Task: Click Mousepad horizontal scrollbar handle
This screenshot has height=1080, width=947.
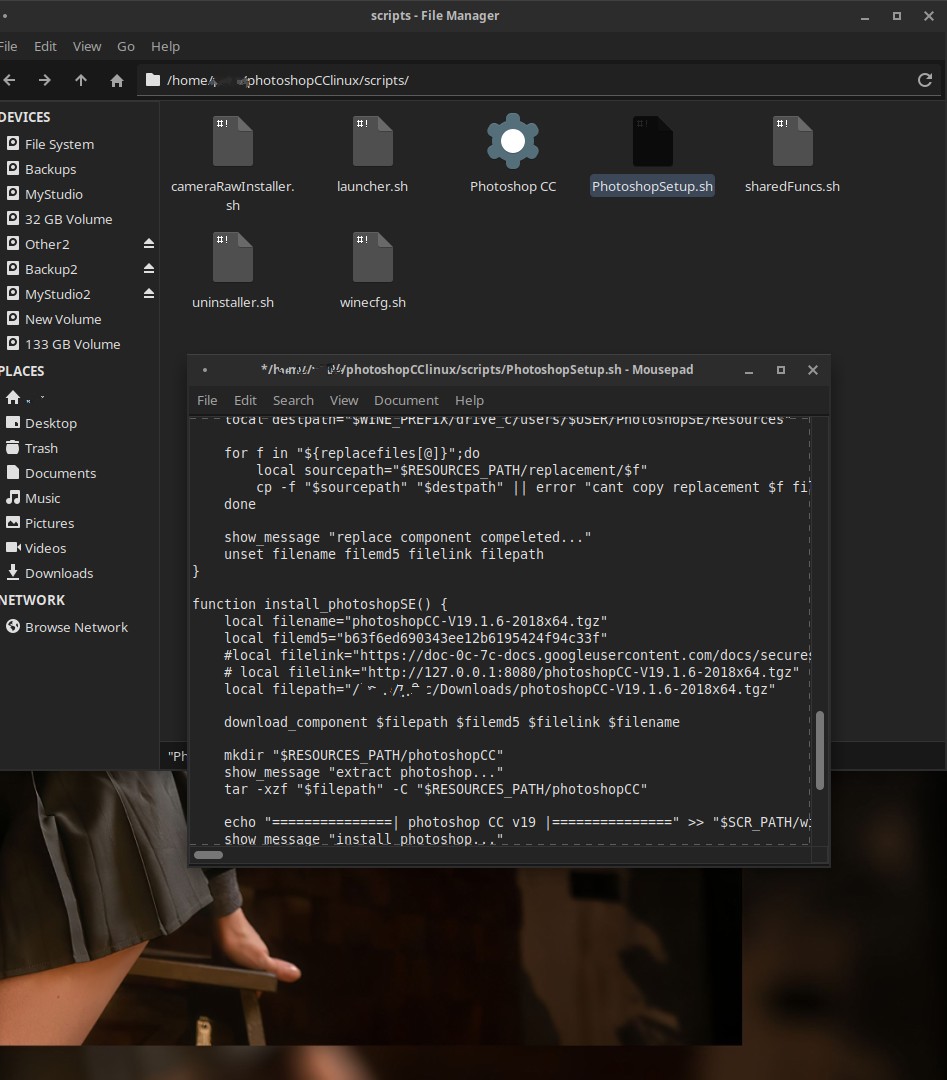Action: [209, 855]
